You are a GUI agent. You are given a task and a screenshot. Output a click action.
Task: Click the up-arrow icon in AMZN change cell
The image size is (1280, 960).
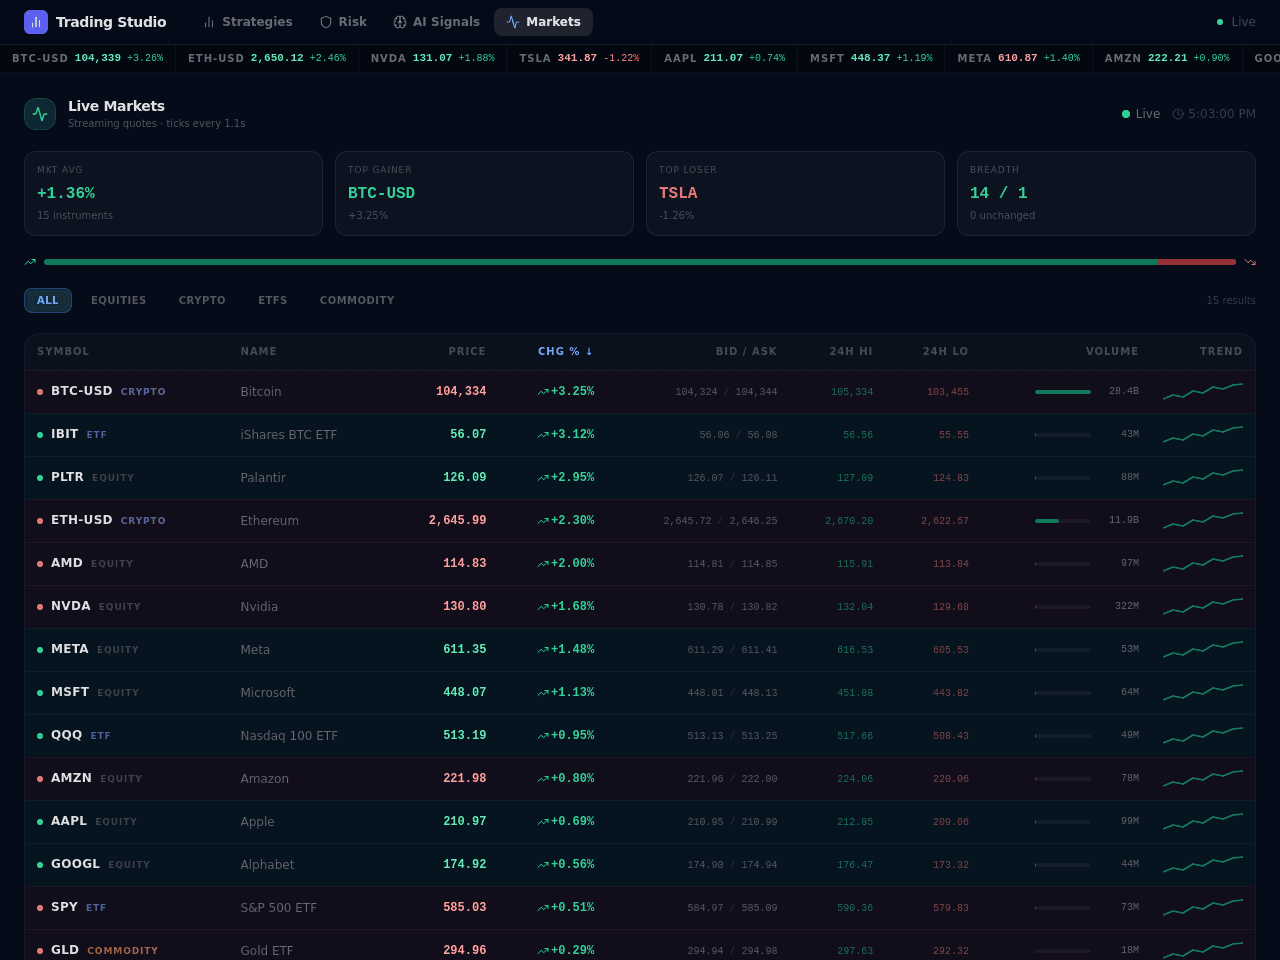click(543, 779)
